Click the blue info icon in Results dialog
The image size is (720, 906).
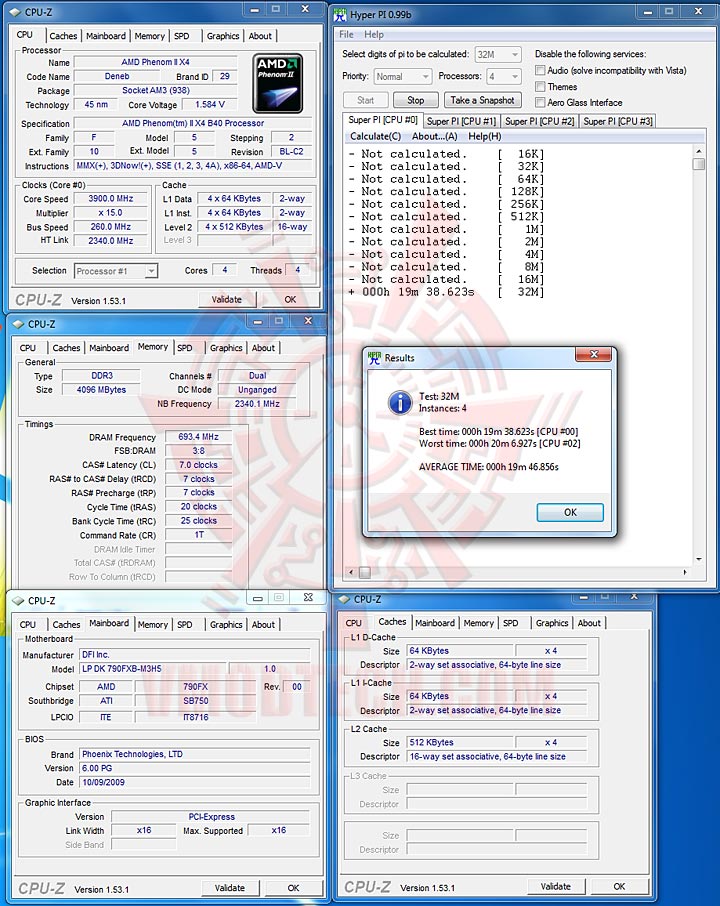point(400,402)
